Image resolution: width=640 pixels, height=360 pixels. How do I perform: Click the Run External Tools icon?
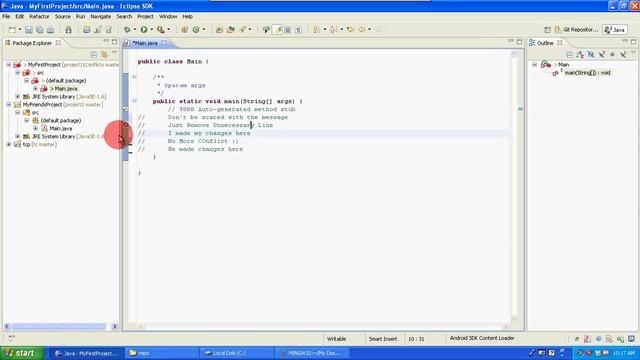coord(161,30)
